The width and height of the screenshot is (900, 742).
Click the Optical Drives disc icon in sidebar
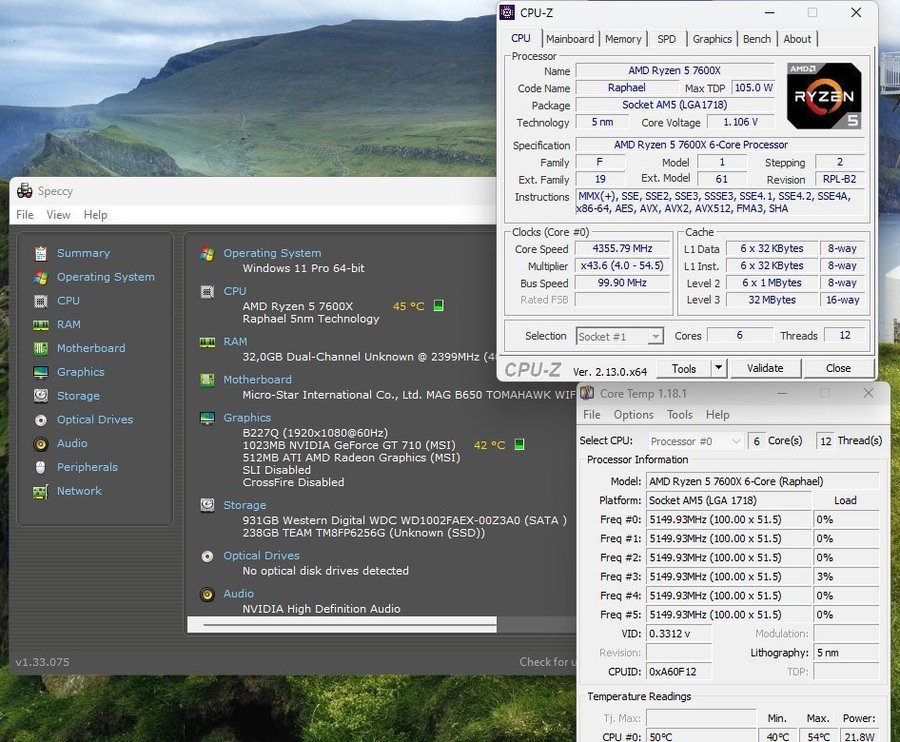coord(41,420)
